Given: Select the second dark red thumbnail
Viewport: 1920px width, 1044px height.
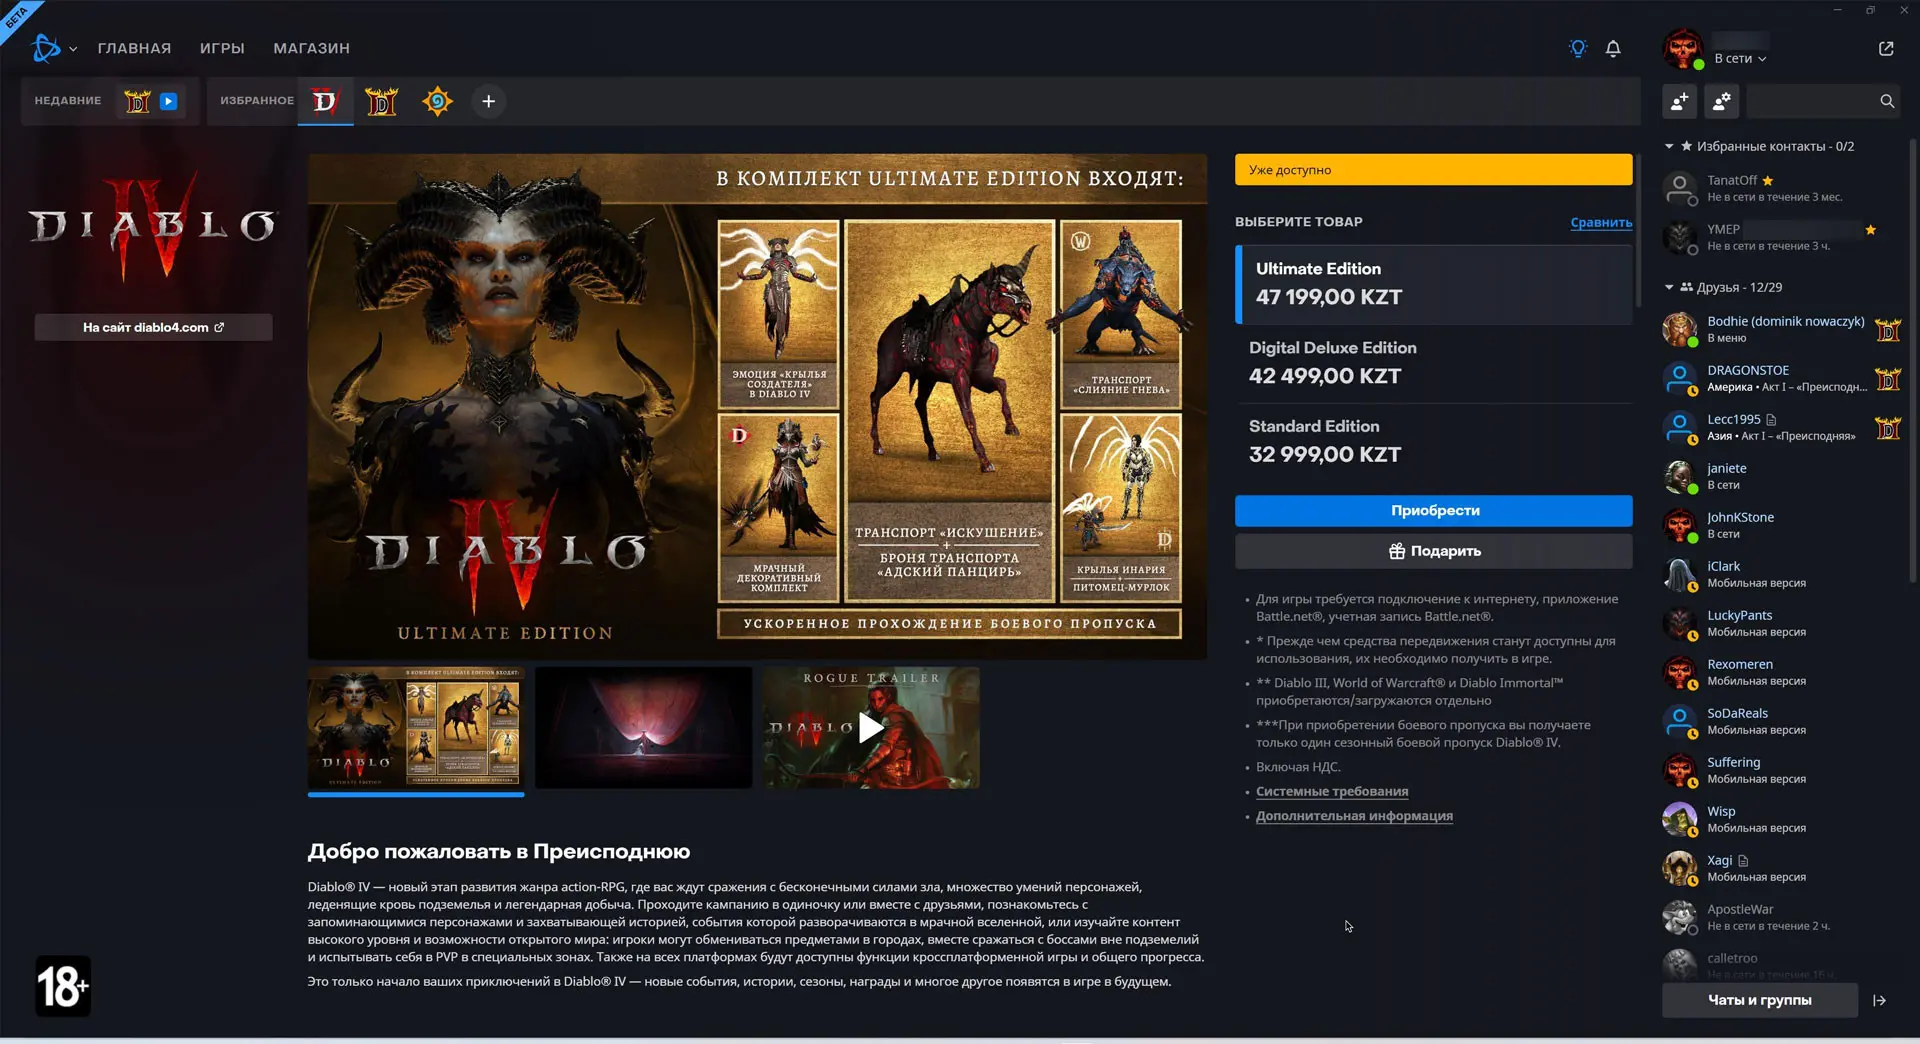Looking at the screenshot, I should pos(643,728).
